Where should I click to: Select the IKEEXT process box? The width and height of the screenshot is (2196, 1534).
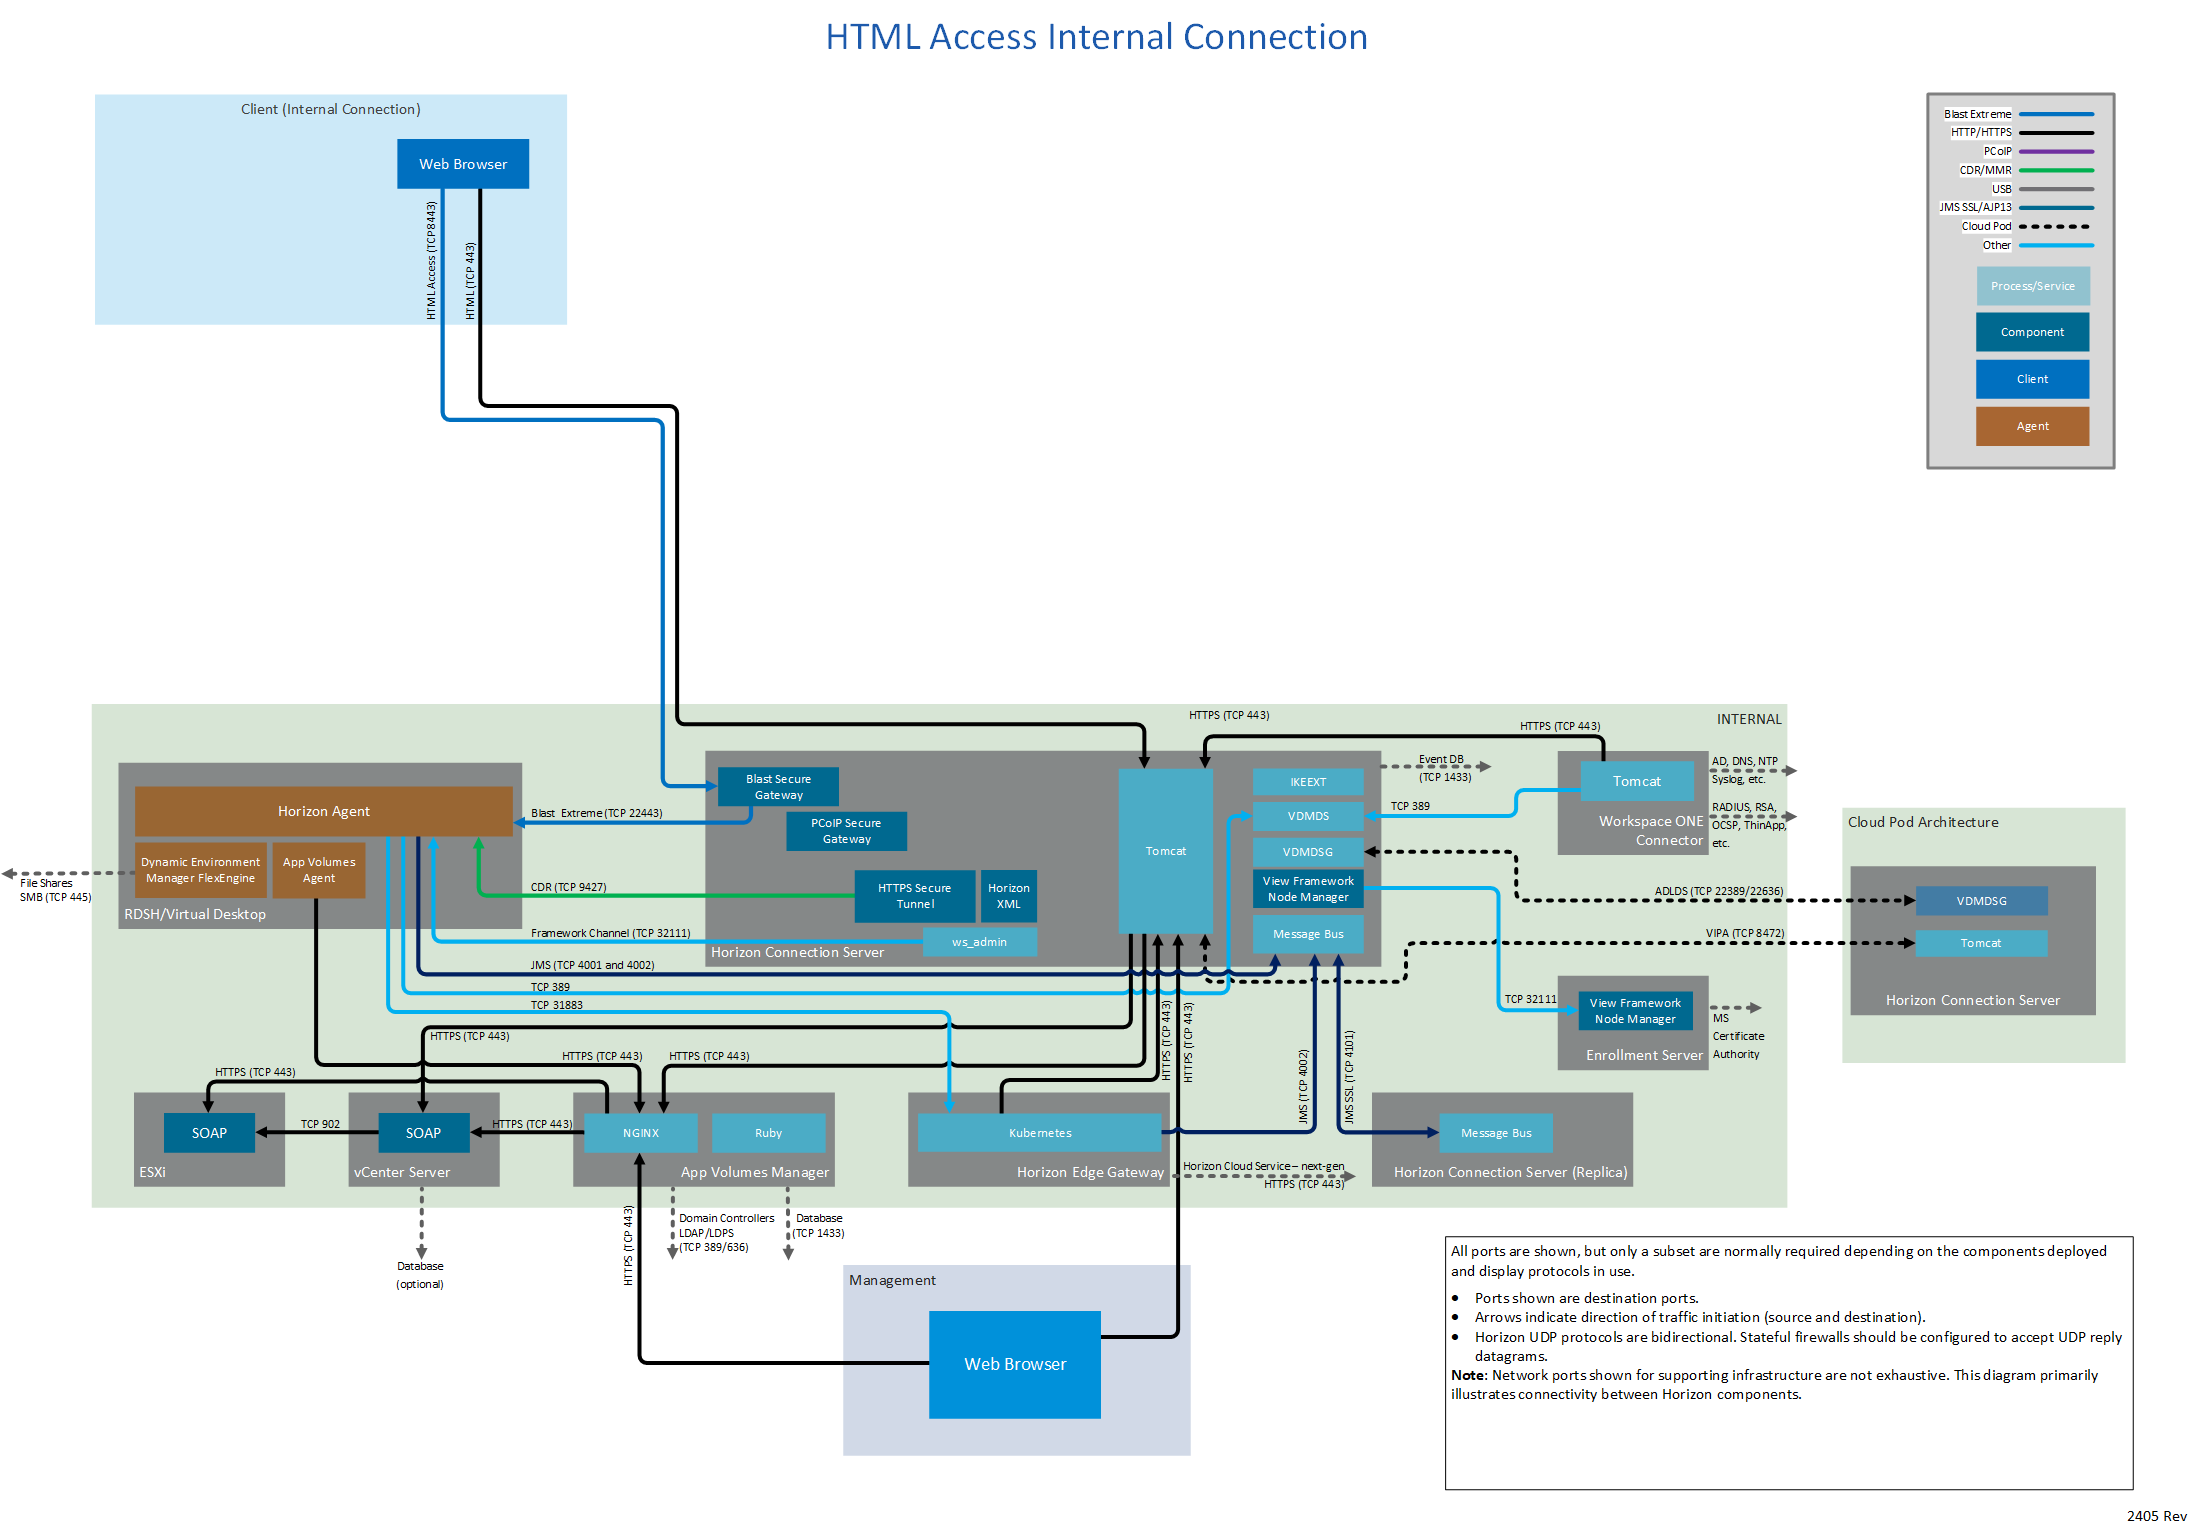click(x=1307, y=782)
